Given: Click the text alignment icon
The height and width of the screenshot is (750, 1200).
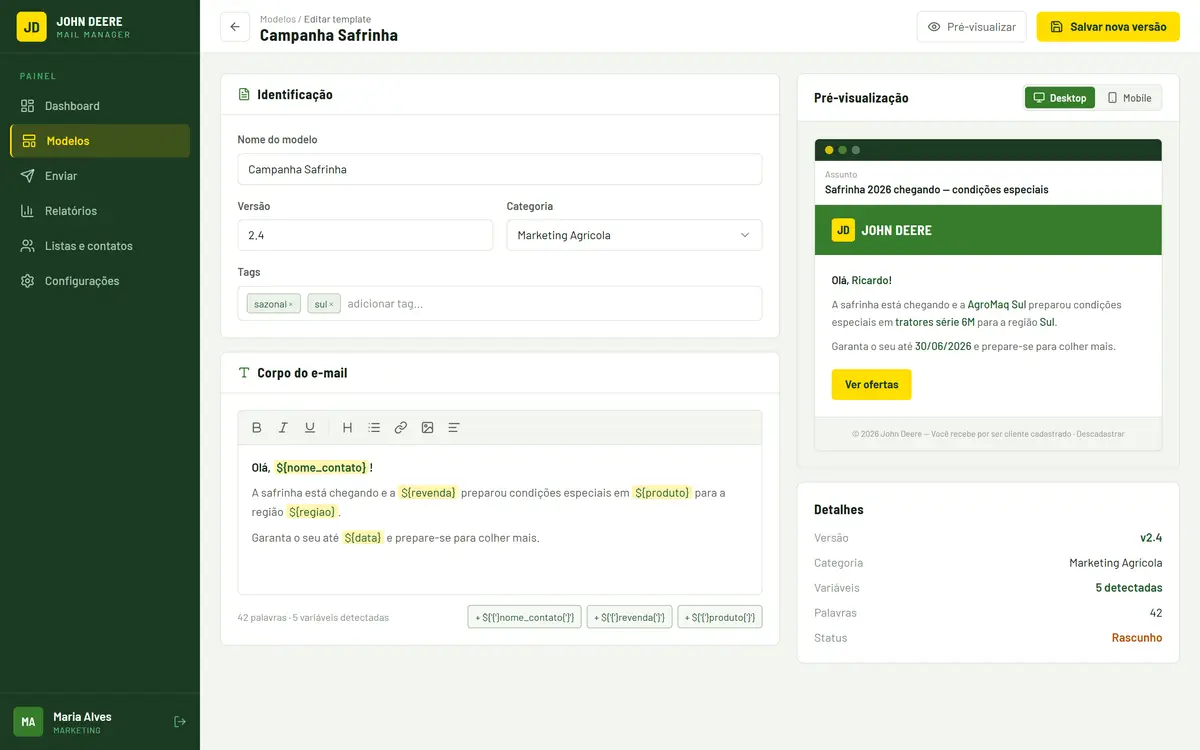Looking at the screenshot, I should tap(454, 427).
